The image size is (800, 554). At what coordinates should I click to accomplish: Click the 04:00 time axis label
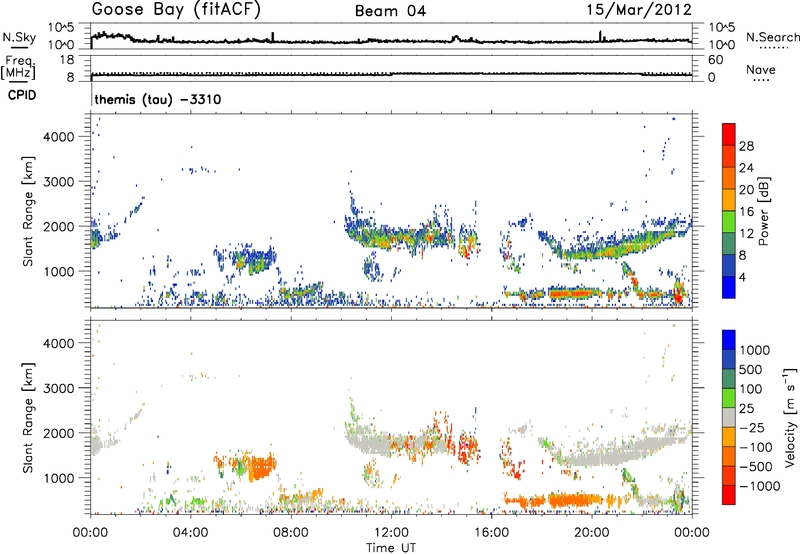click(190, 533)
